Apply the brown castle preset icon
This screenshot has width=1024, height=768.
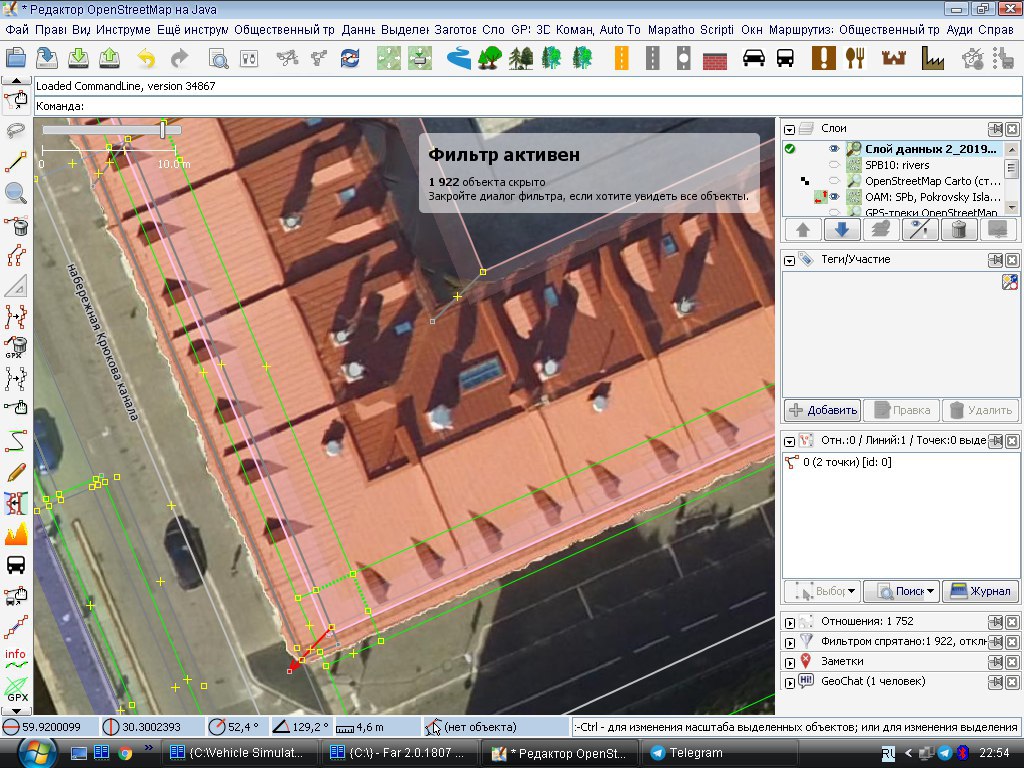pyautogui.click(x=893, y=58)
